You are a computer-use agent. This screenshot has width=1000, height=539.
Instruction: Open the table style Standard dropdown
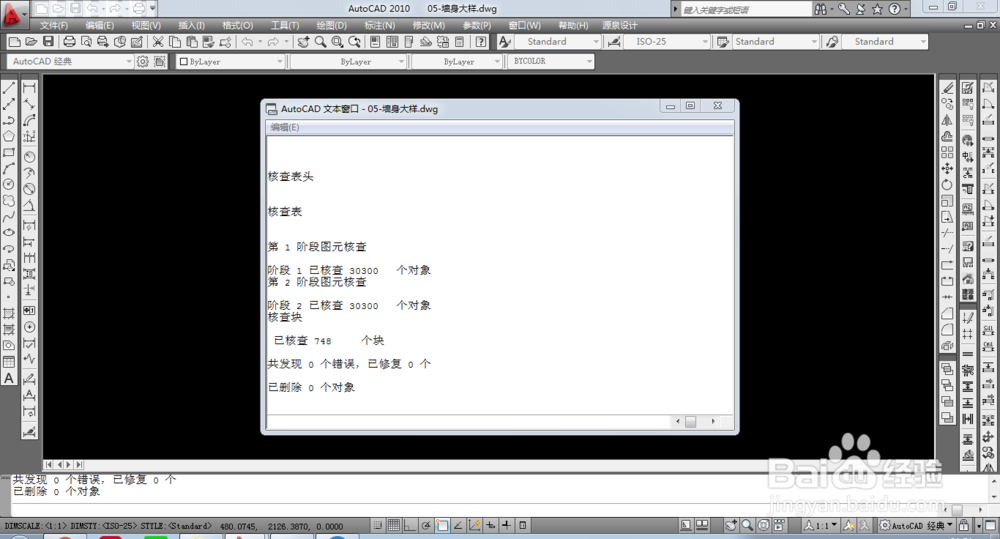pyautogui.click(x=775, y=41)
